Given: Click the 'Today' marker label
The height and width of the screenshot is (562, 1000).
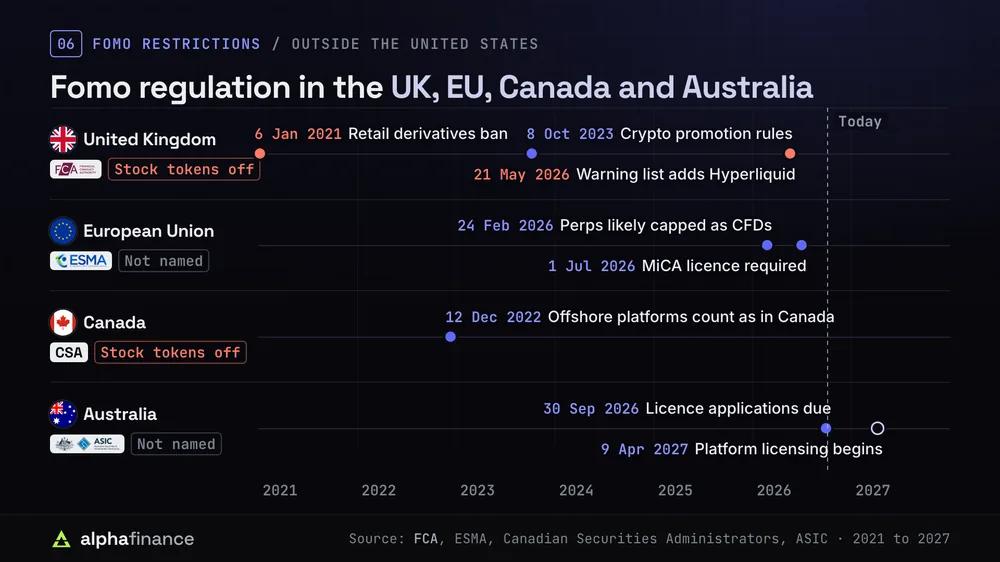Looking at the screenshot, I should pos(860,121).
